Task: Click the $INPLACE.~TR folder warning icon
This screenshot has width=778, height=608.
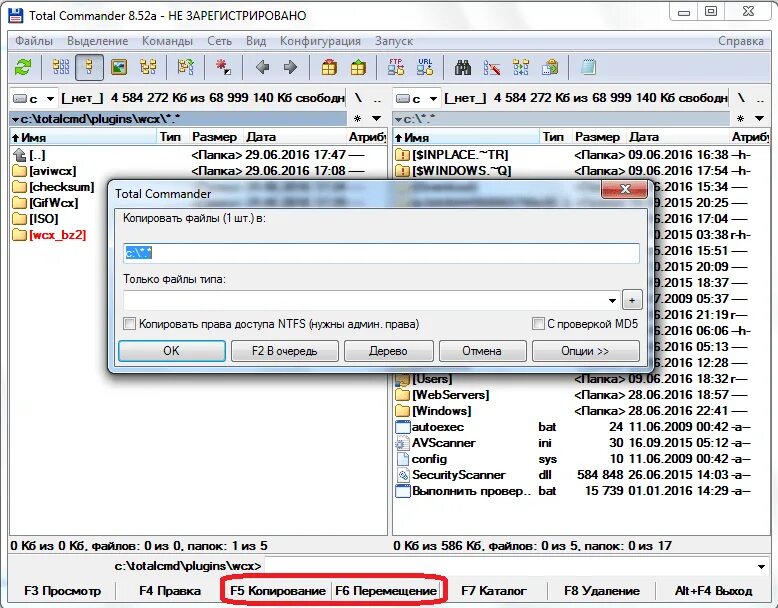Action: tap(402, 155)
